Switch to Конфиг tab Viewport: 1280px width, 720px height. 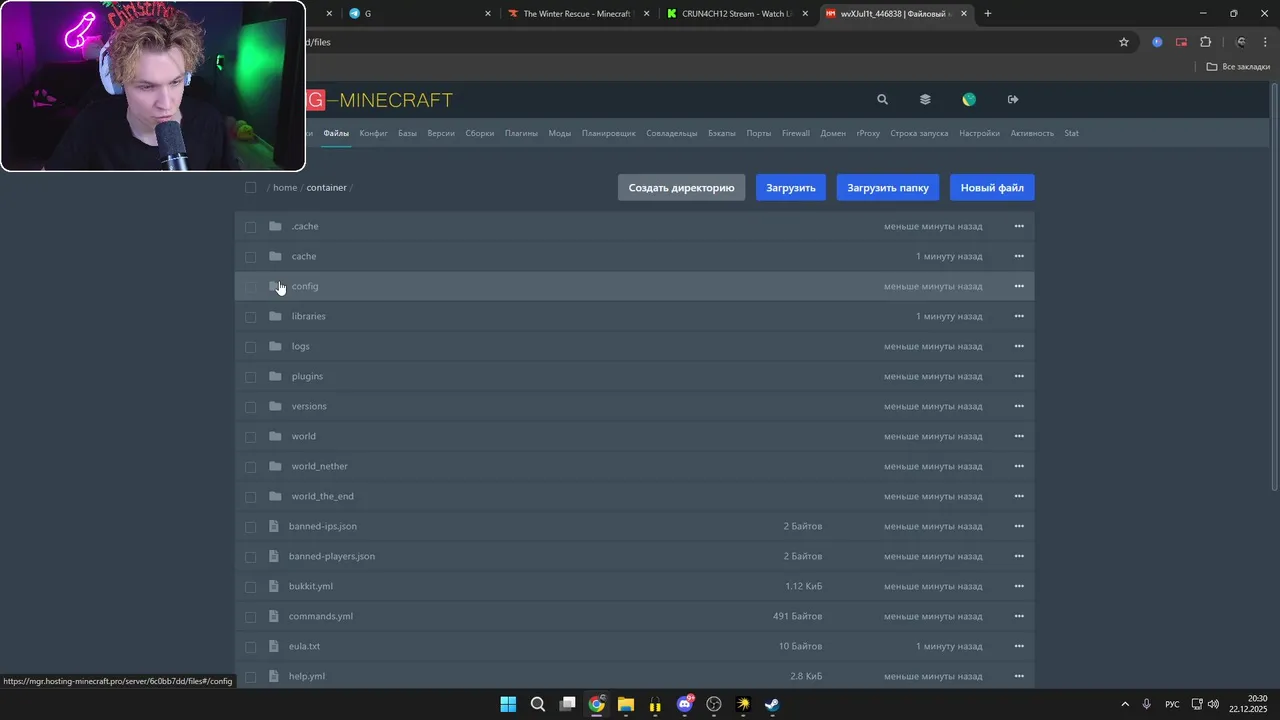(373, 133)
